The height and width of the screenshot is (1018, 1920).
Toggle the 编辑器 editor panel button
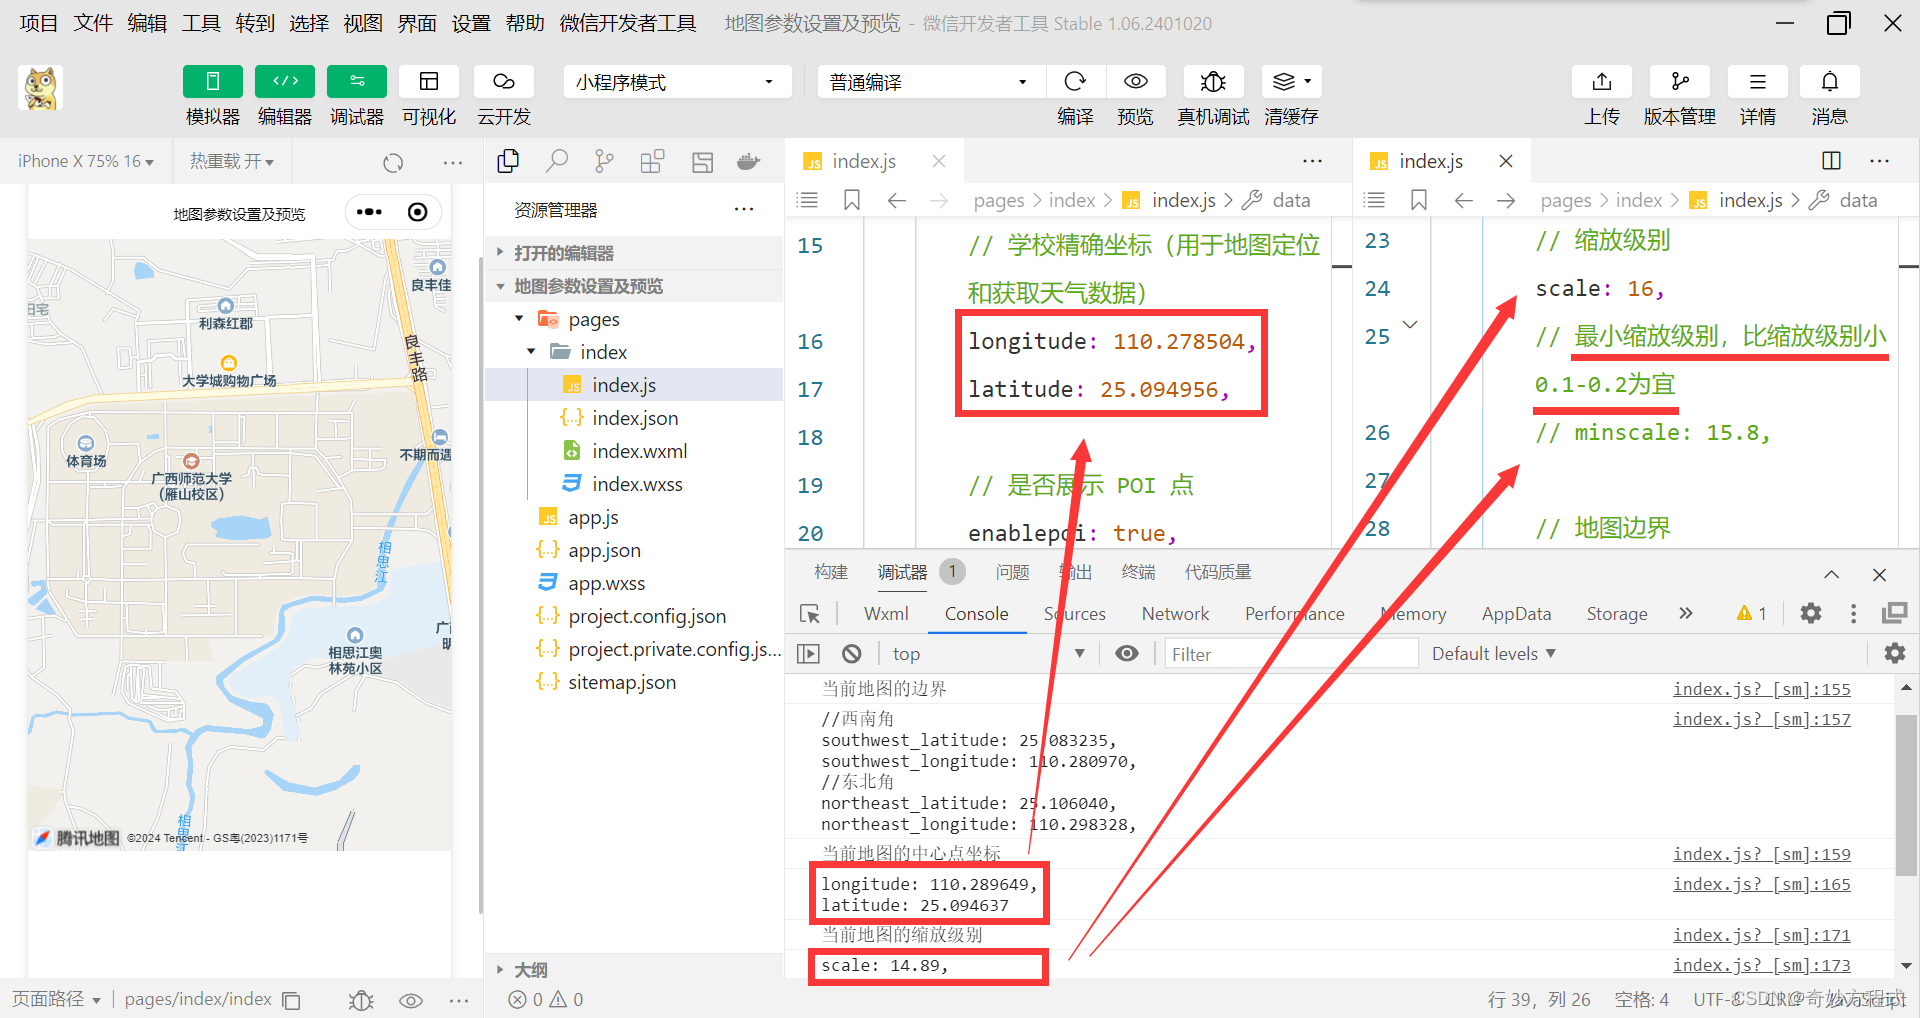(285, 81)
